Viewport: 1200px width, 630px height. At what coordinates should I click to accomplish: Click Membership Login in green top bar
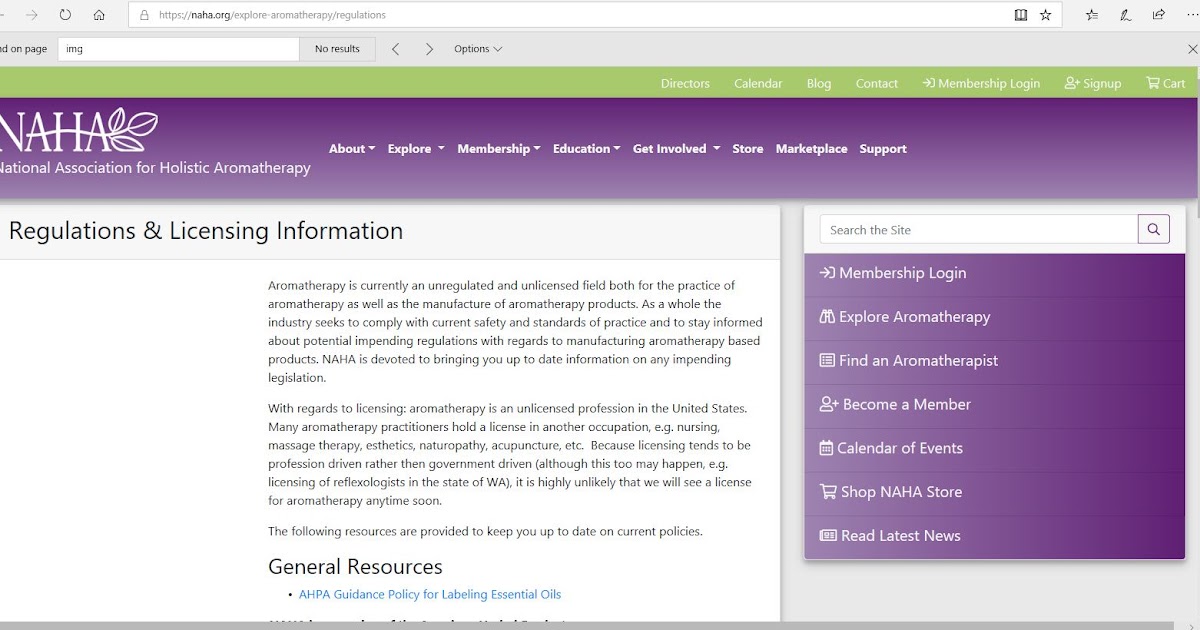click(981, 83)
